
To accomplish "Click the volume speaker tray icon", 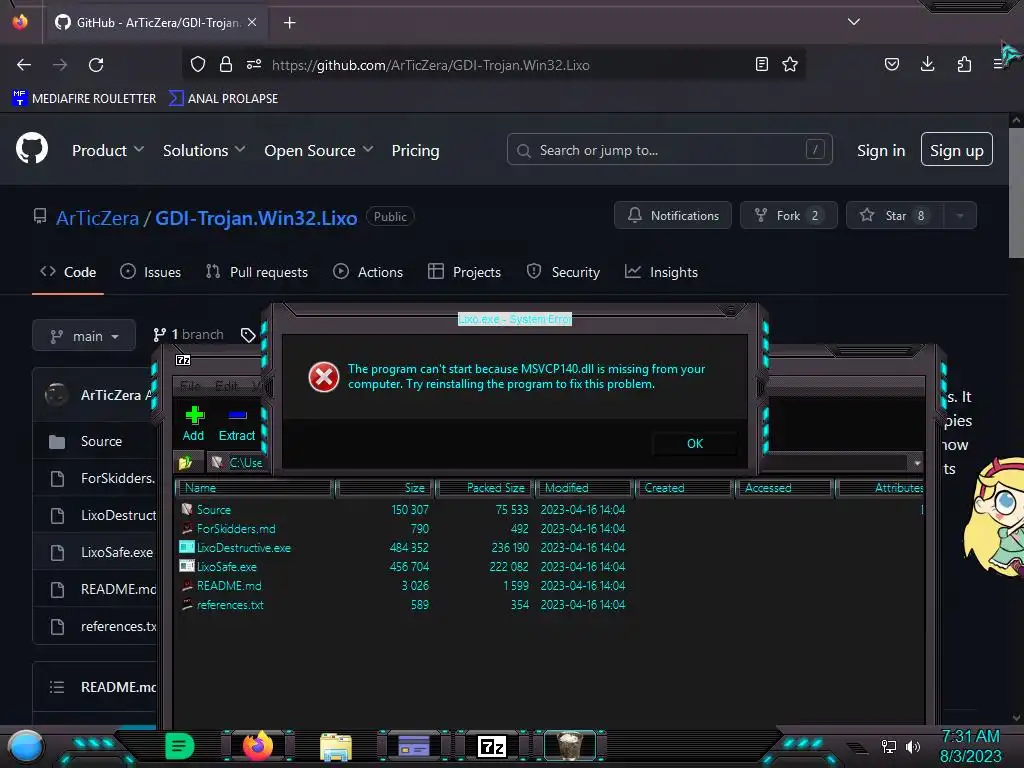I will click(x=912, y=746).
